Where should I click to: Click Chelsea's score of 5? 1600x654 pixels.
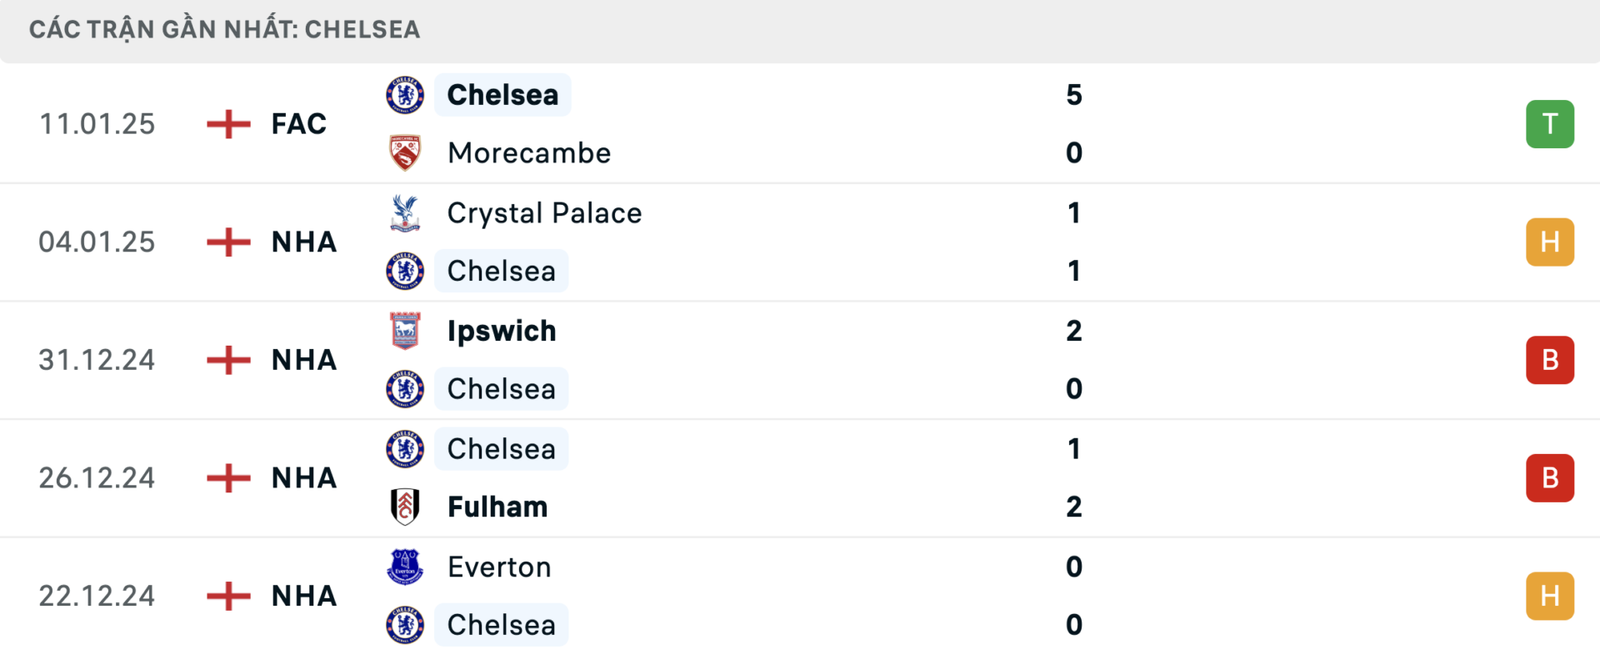[x=1074, y=95]
